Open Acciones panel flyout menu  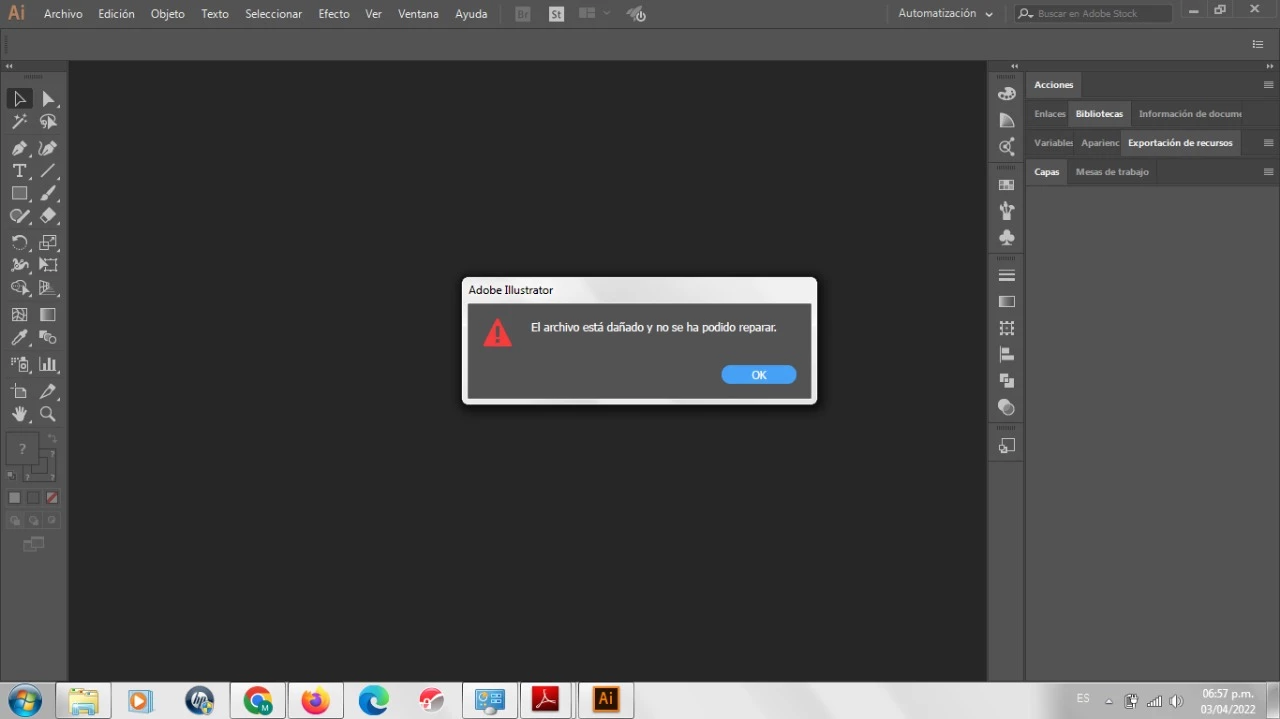1268,85
